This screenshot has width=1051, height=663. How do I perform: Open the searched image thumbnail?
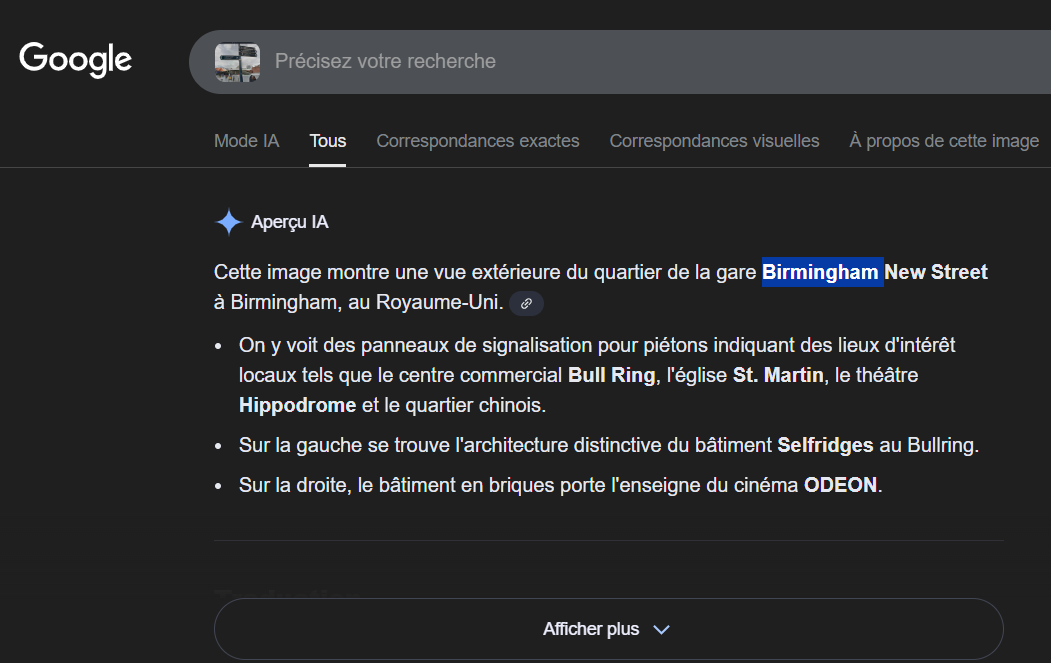(x=237, y=62)
